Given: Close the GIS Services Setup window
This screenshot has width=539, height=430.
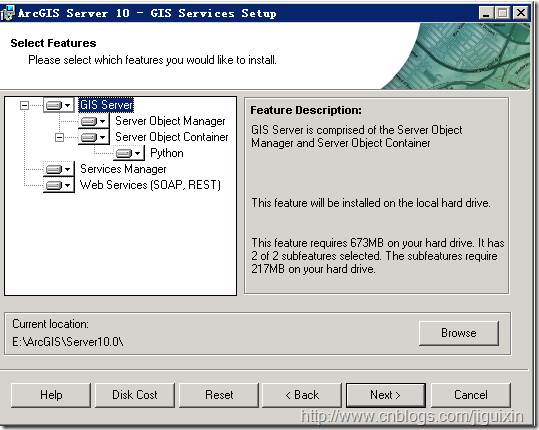Looking at the screenshot, I should click(521, 13).
